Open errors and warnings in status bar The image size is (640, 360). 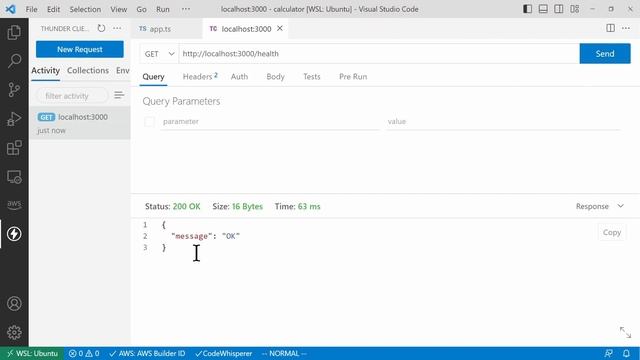[84, 353]
